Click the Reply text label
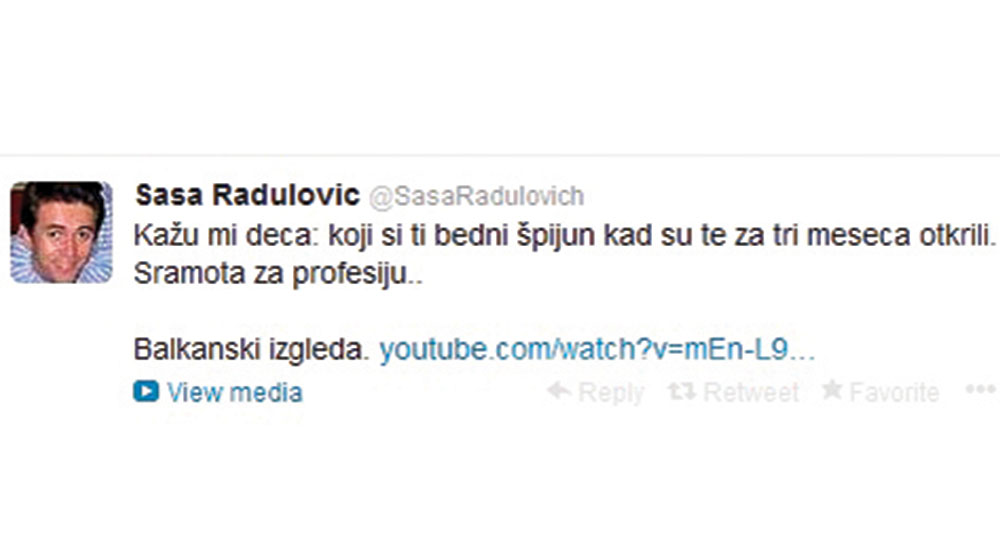This screenshot has width=1000, height=560. (611, 393)
